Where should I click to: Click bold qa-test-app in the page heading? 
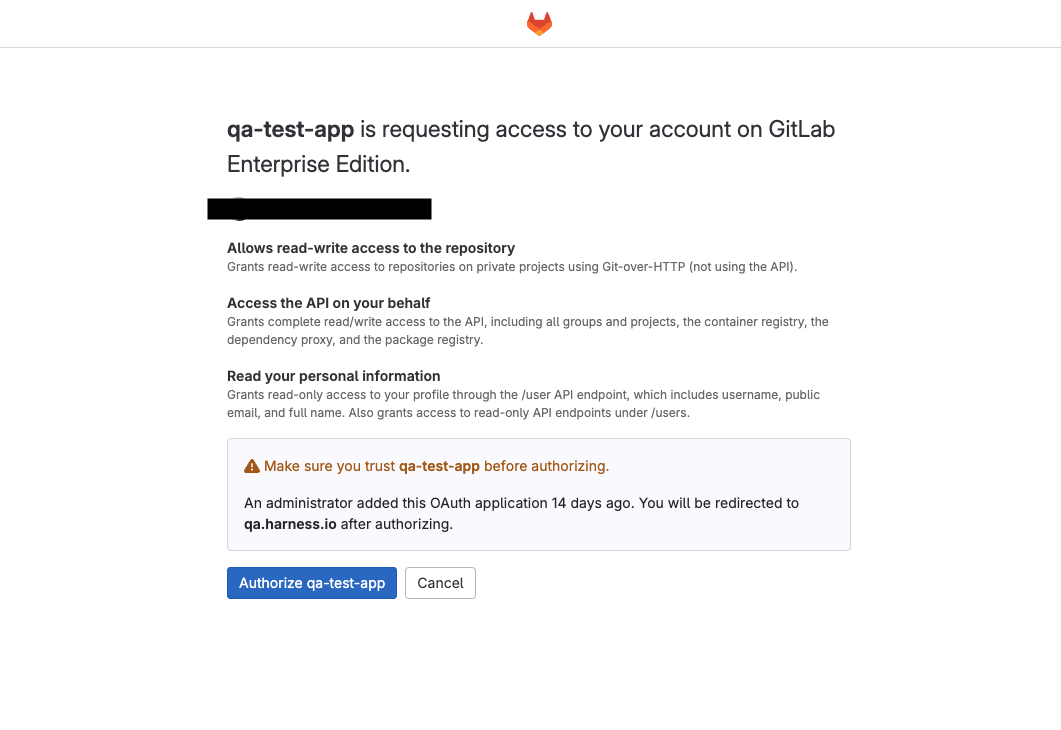point(290,130)
